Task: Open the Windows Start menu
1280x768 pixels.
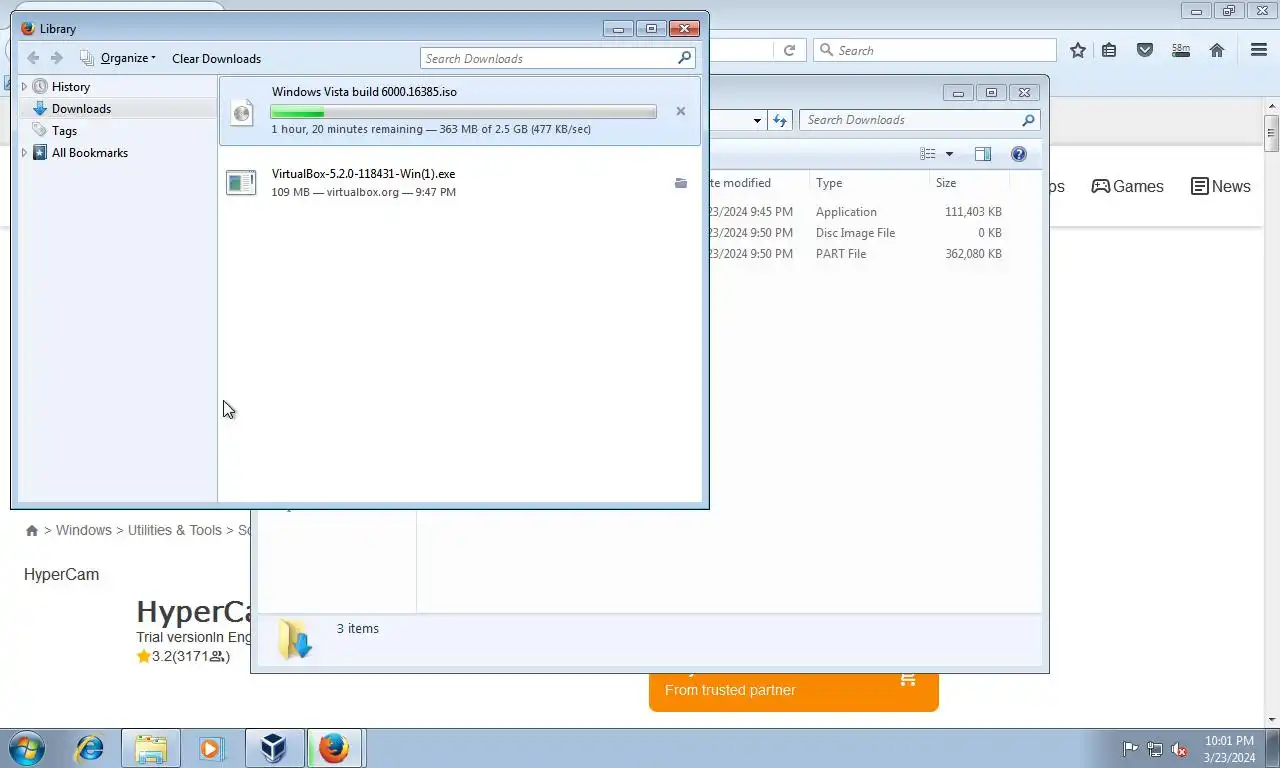Action: (26, 748)
